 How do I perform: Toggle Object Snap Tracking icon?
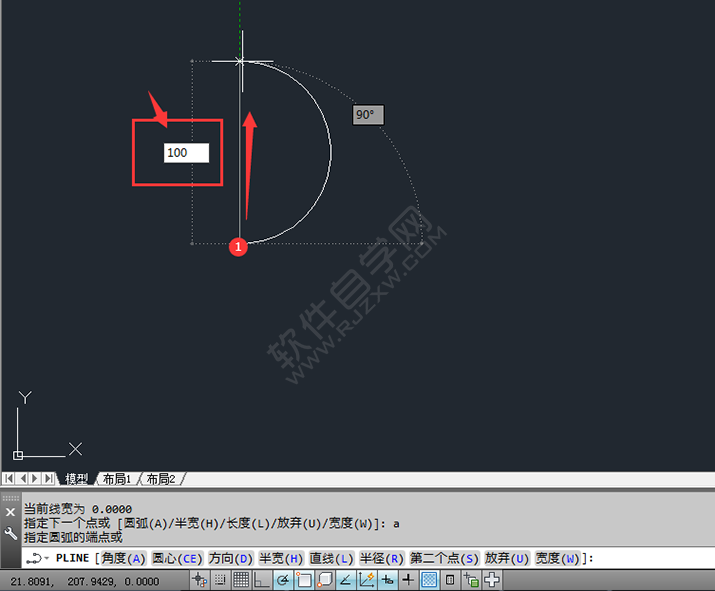[x=346, y=580]
